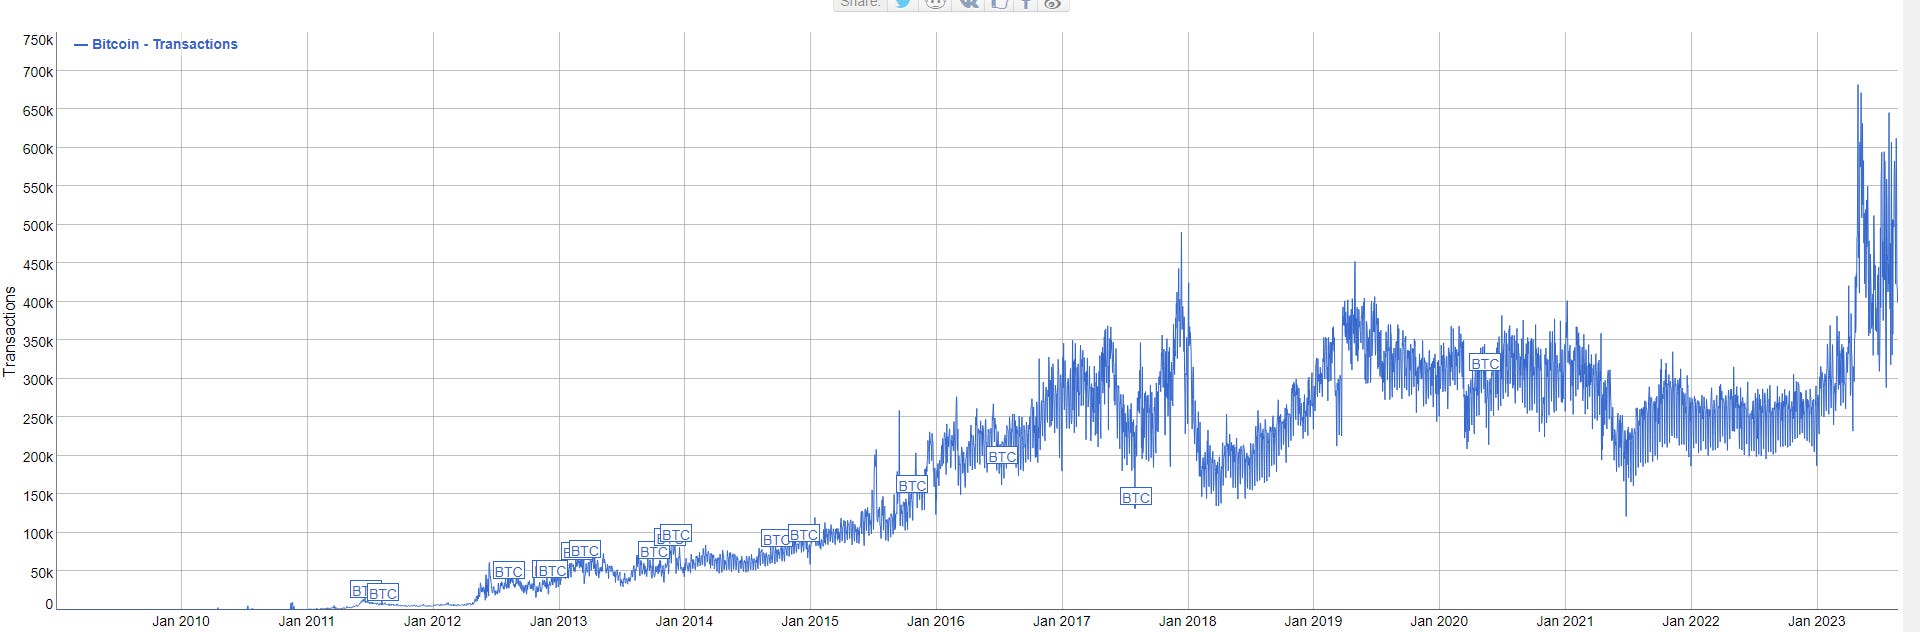The width and height of the screenshot is (1920, 632).
Task: Click the Jan 2018 x-axis label
Action: [1188, 621]
